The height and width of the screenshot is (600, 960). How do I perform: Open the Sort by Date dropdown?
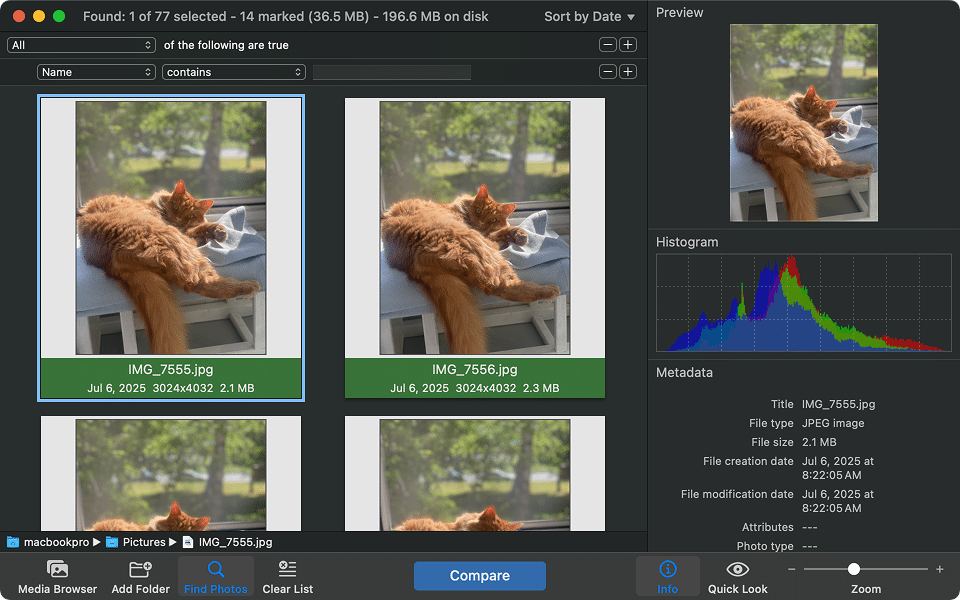pos(589,17)
